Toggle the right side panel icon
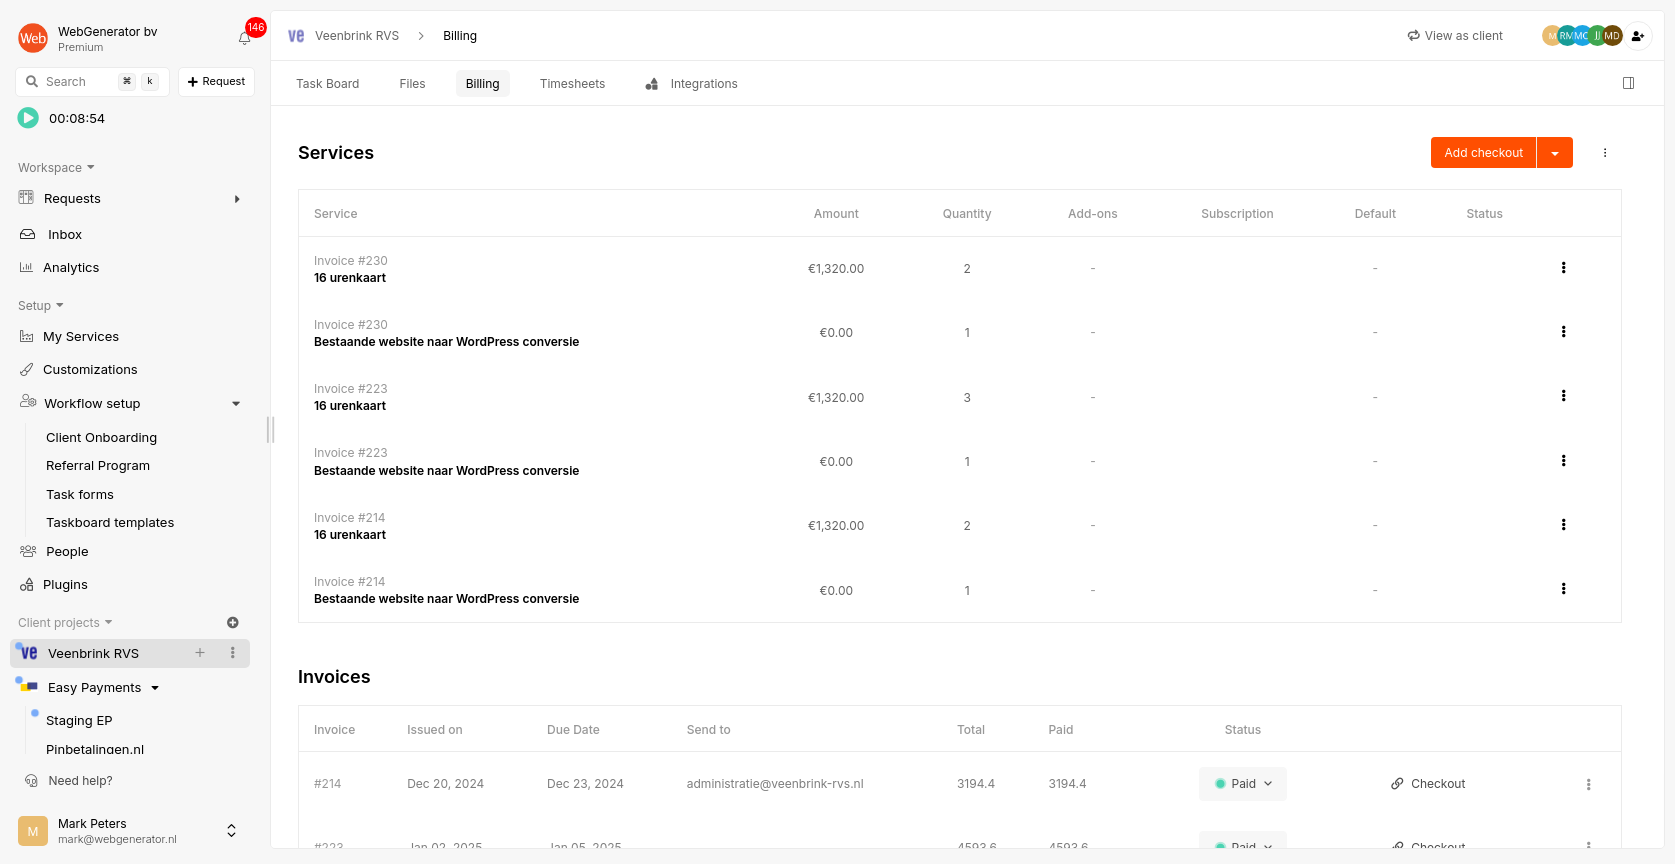This screenshot has width=1675, height=864. (1628, 83)
